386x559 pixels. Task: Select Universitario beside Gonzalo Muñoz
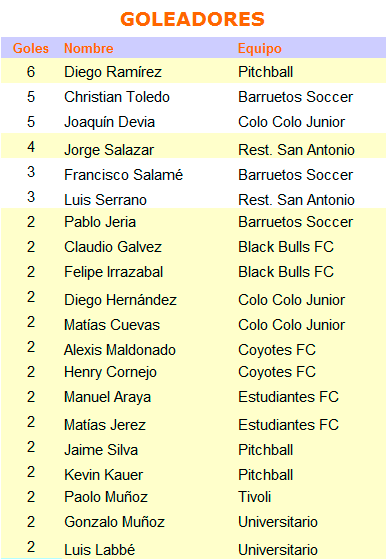(x=278, y=522)
